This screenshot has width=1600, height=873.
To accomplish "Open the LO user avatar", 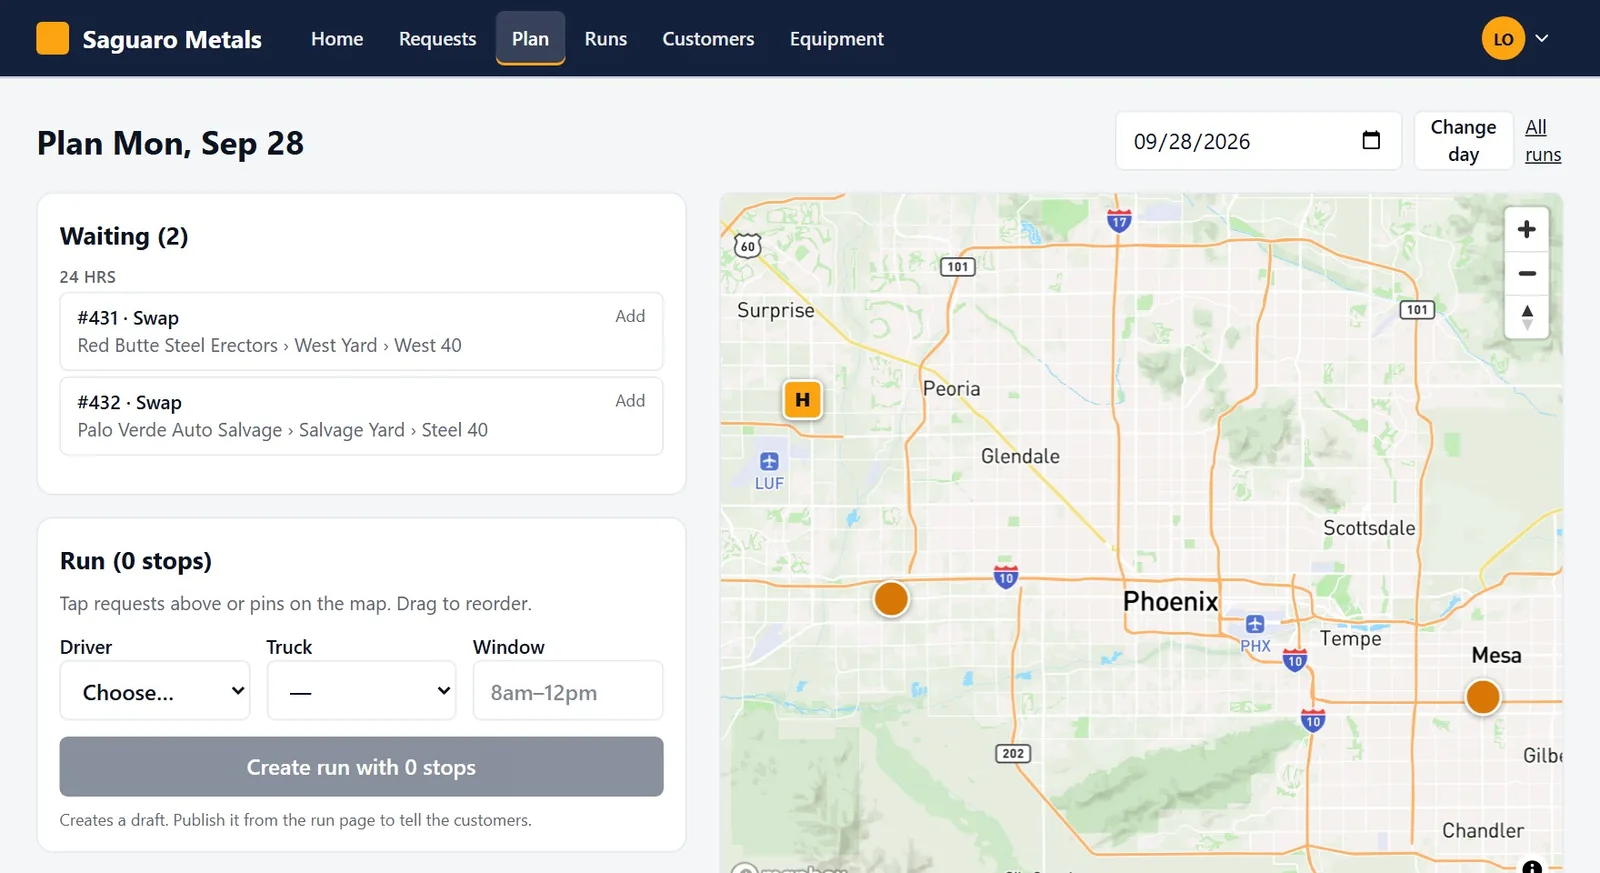I will [x=1503, y=39].
